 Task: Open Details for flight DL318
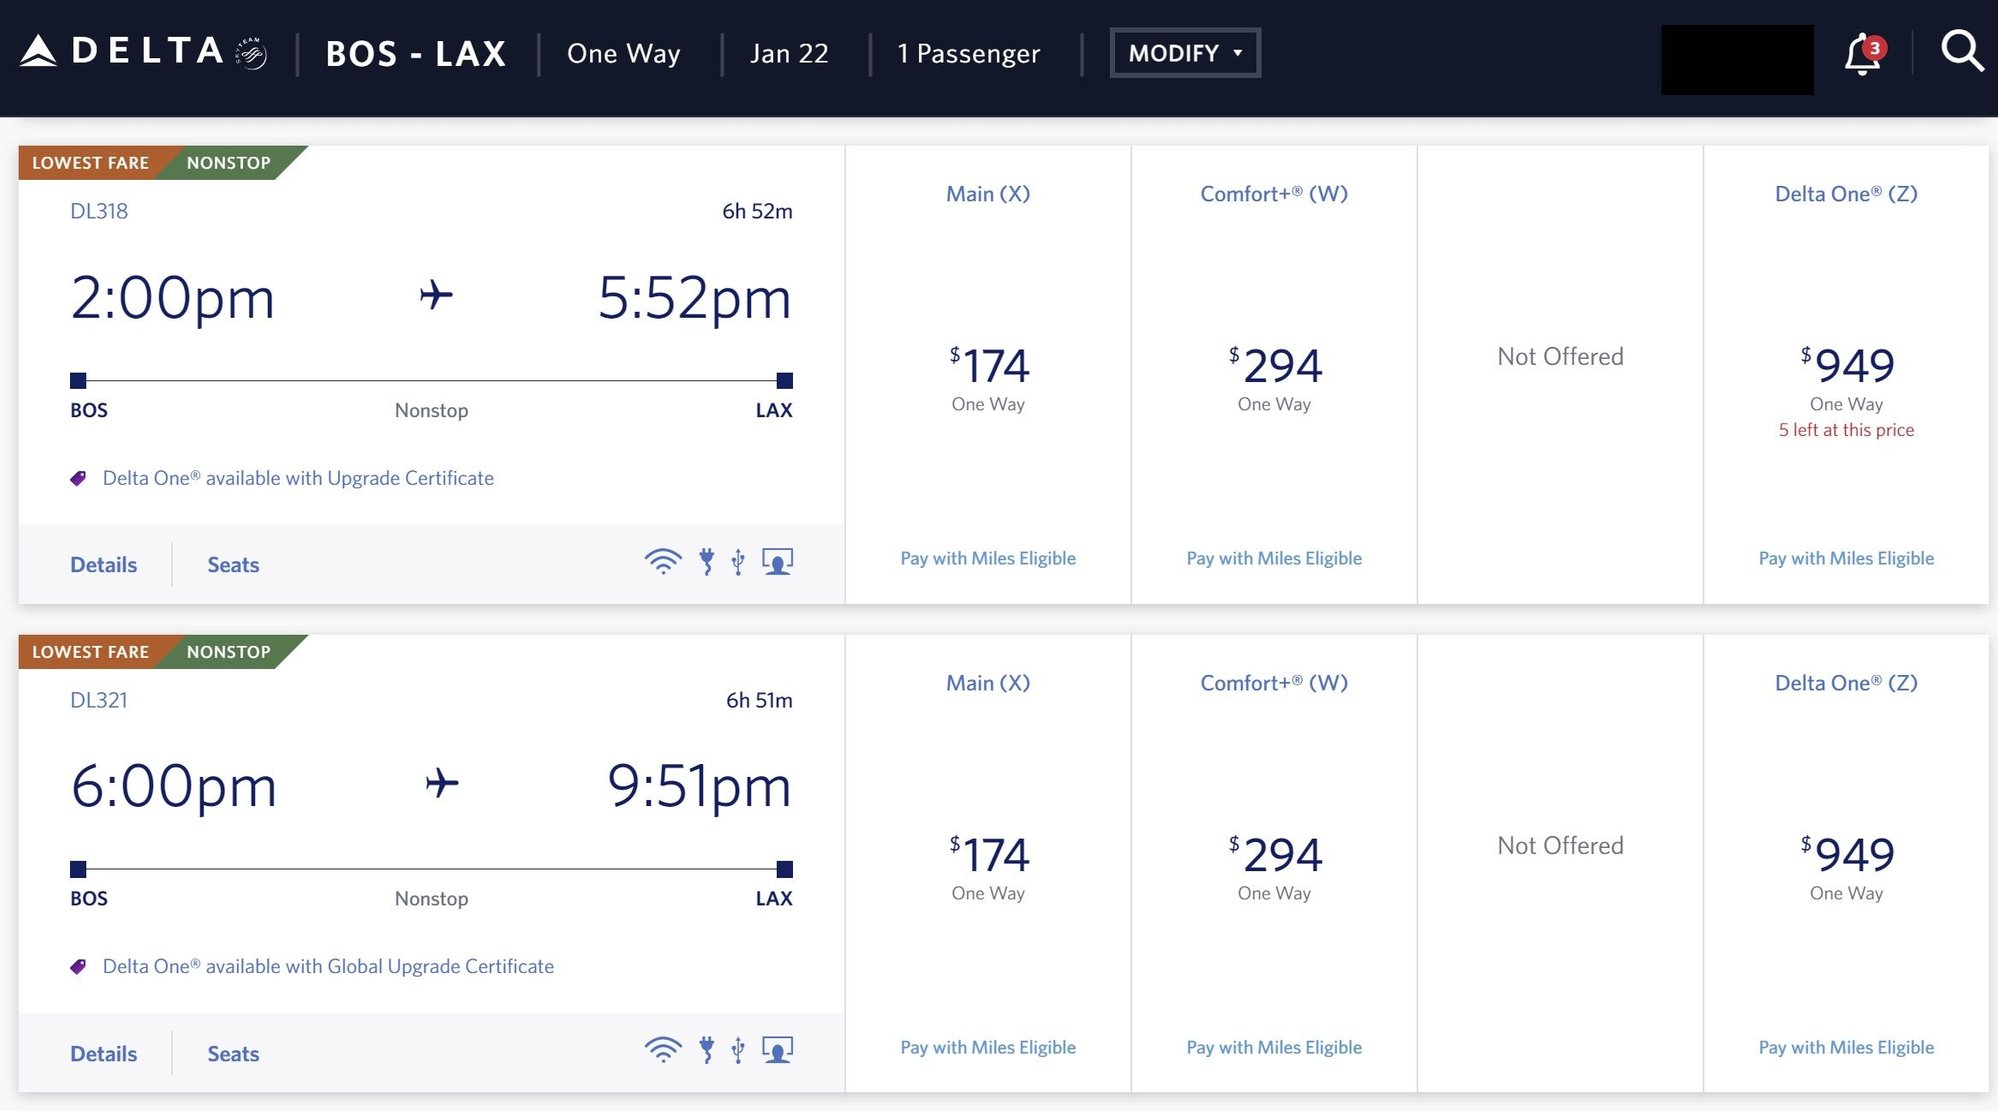103,565
